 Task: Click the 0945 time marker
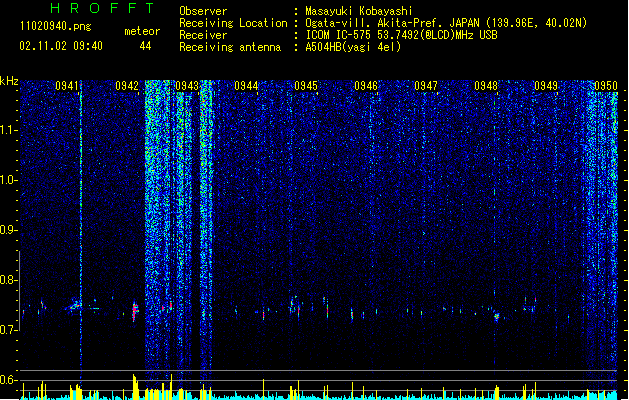(306, 85)
